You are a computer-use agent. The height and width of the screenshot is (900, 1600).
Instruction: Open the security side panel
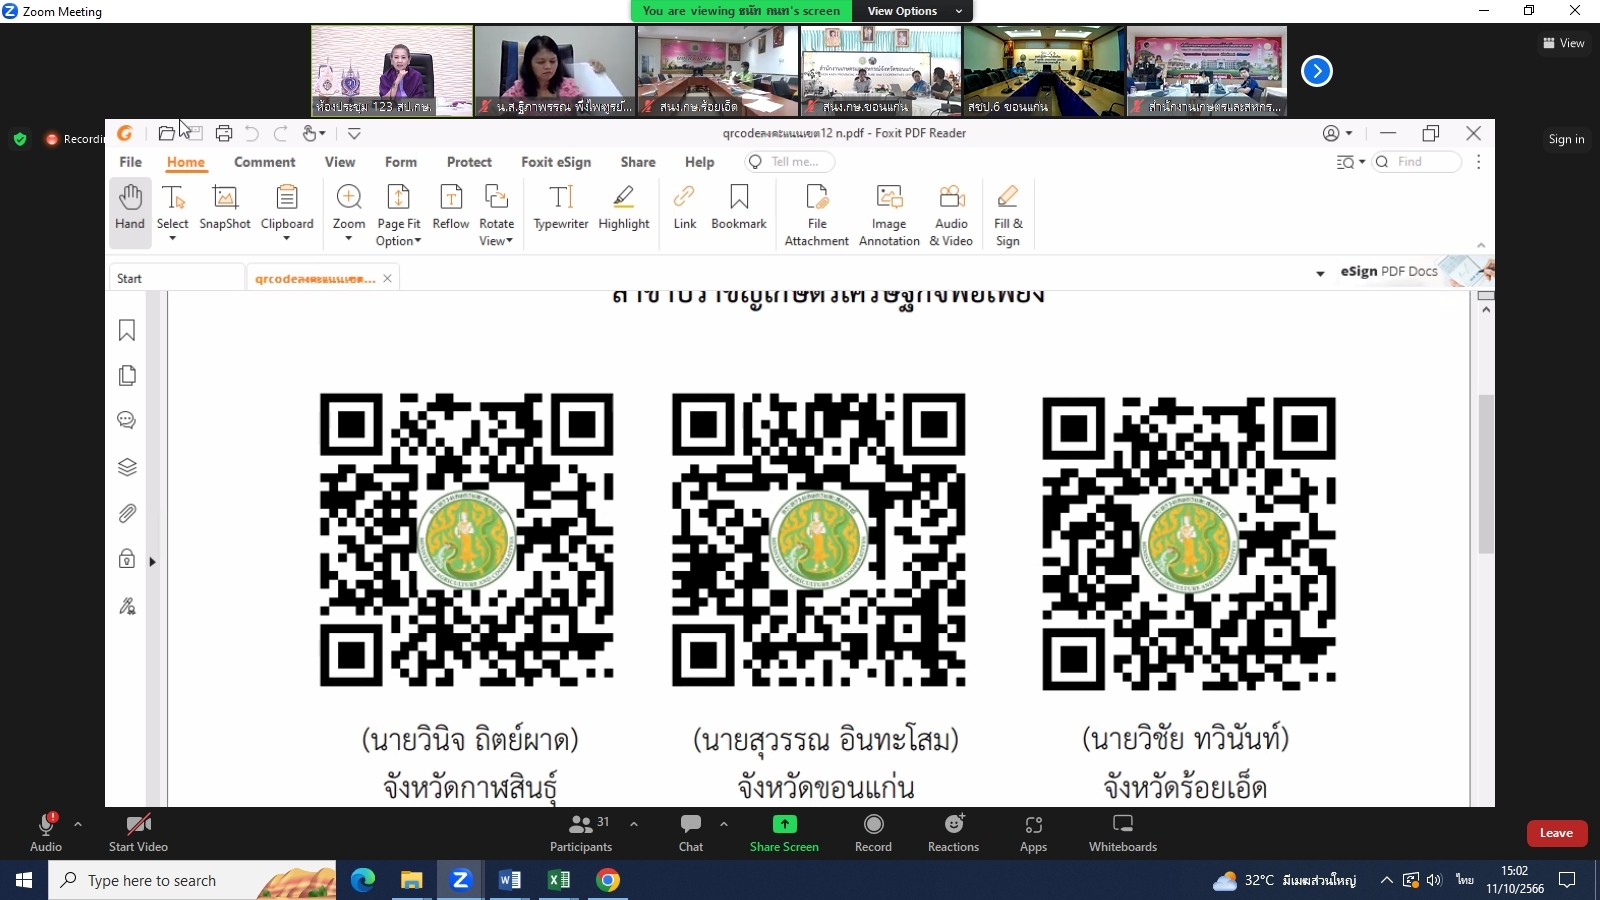127,559
